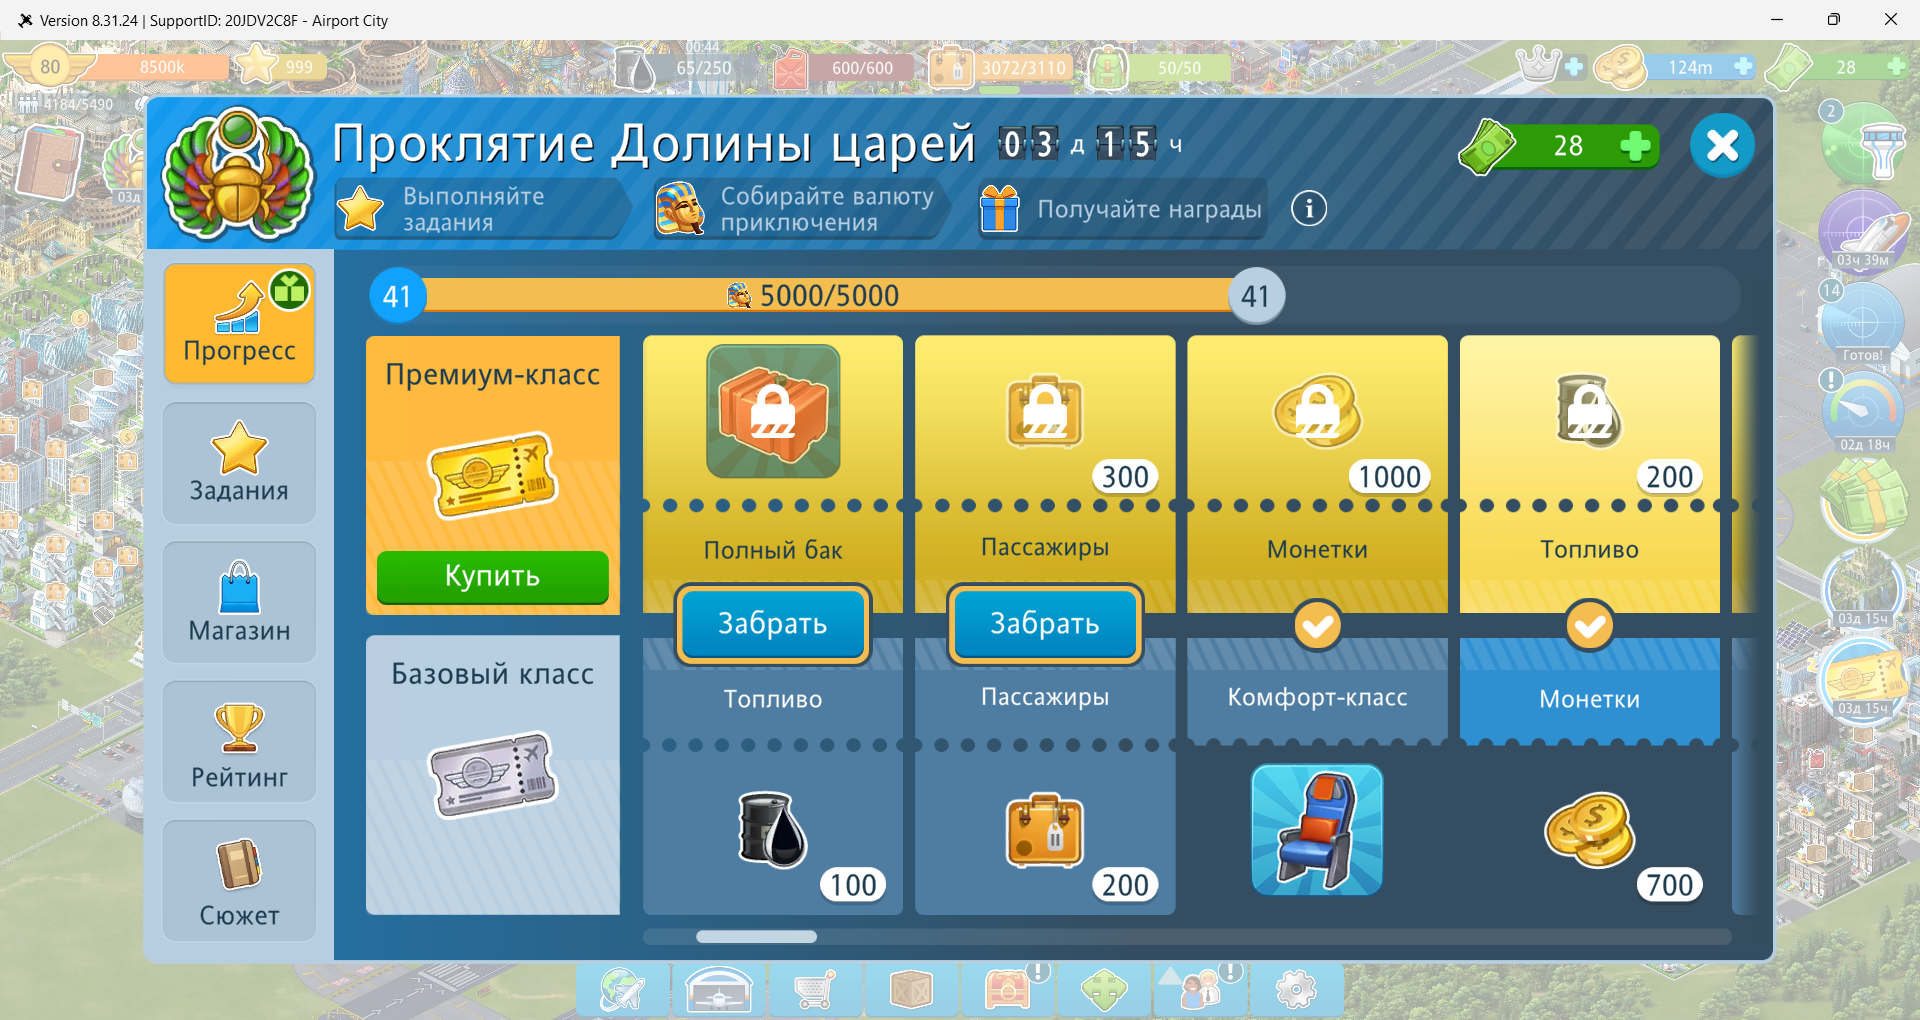The height and width of the screenshot is (1020, 1920).
Task: Click the 999 star counter
Action: [x=281, y=66]
